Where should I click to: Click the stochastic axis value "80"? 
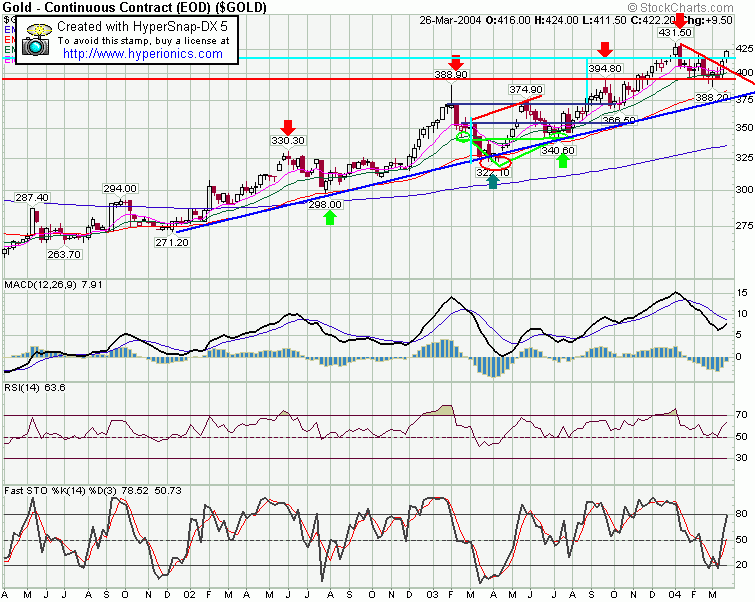[x=742, y=514]
